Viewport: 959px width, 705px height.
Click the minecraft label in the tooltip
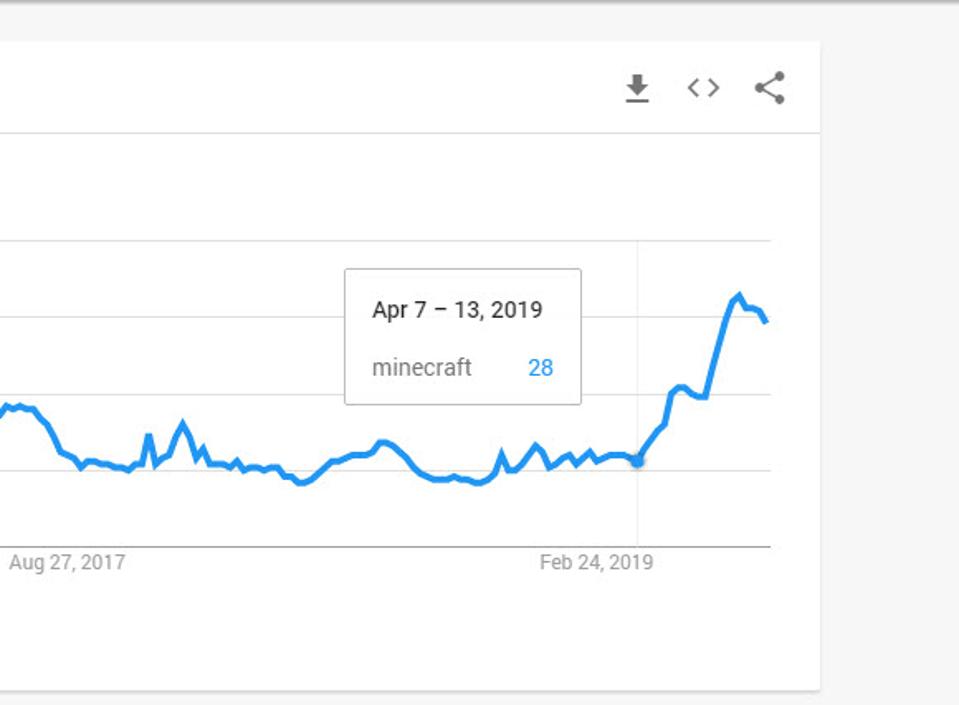tap(421, 368)
